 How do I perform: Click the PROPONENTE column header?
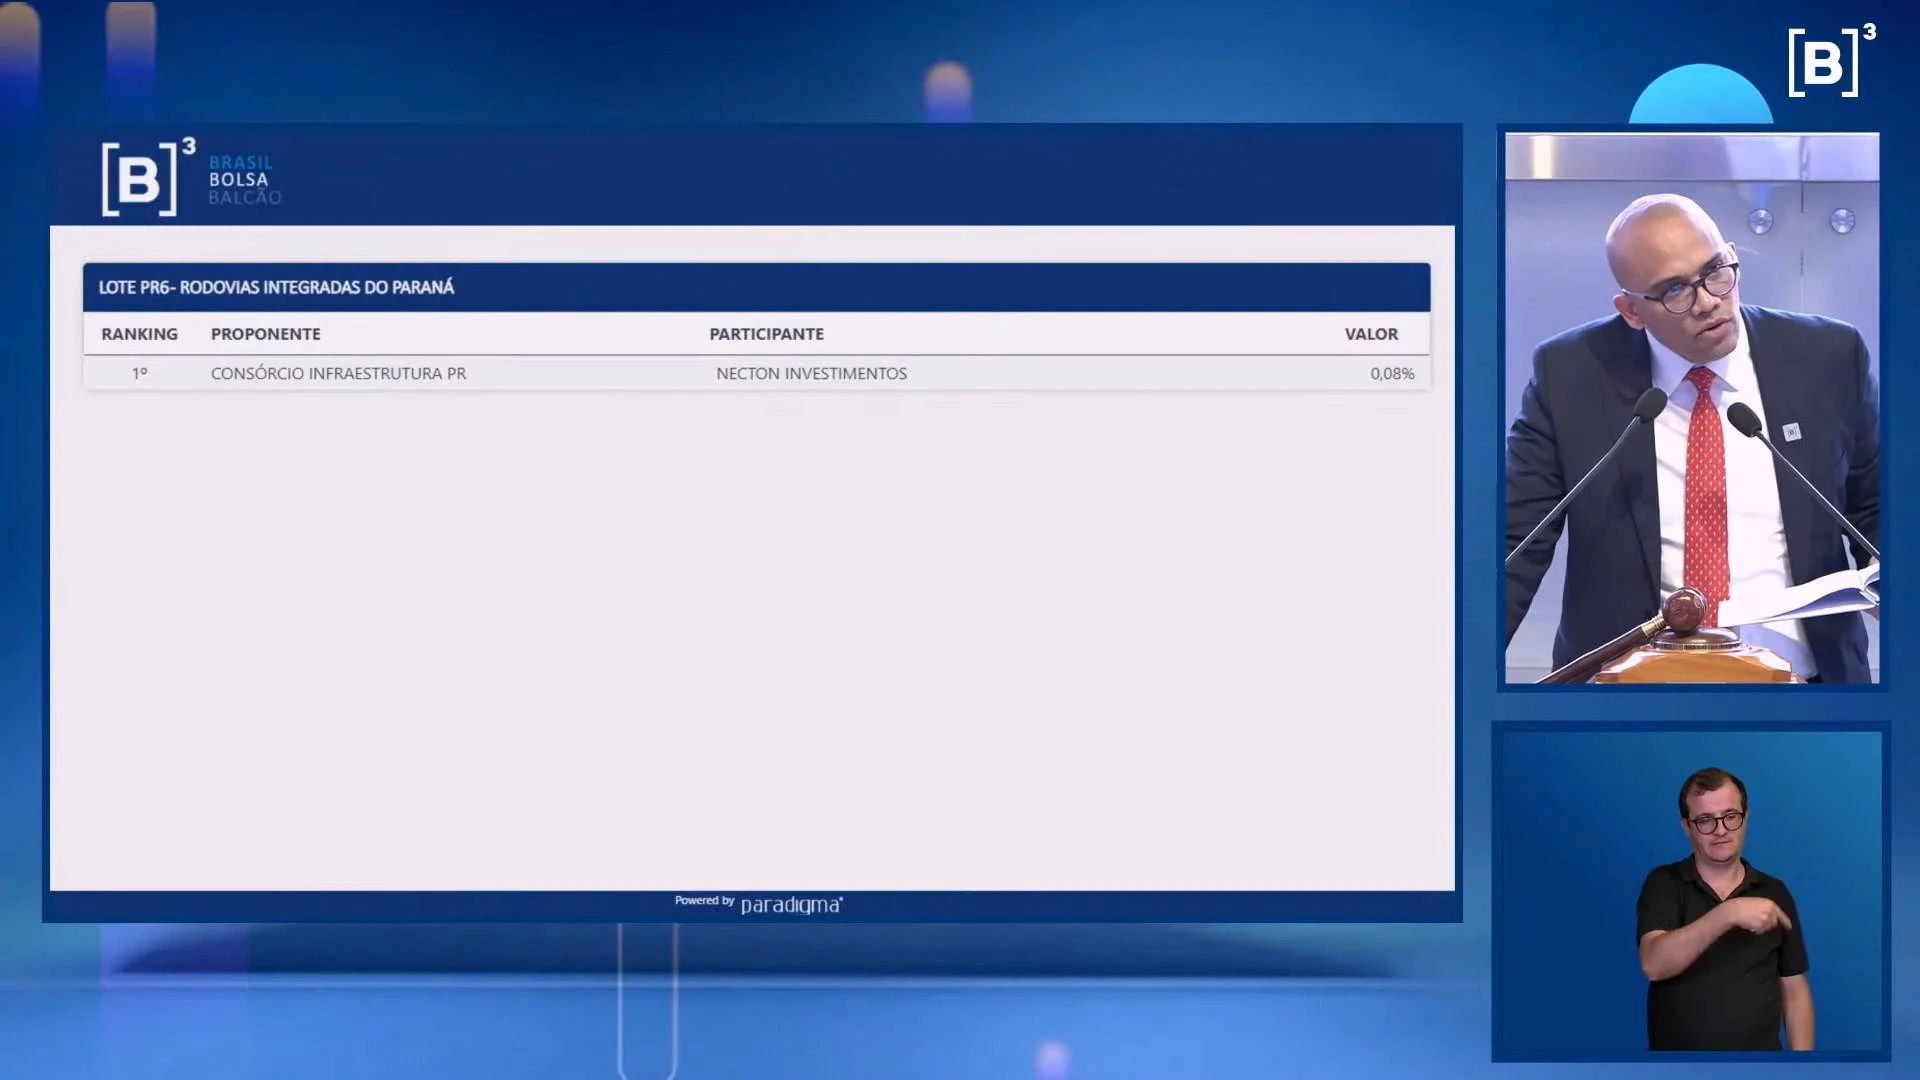click(x=265, y=334)
